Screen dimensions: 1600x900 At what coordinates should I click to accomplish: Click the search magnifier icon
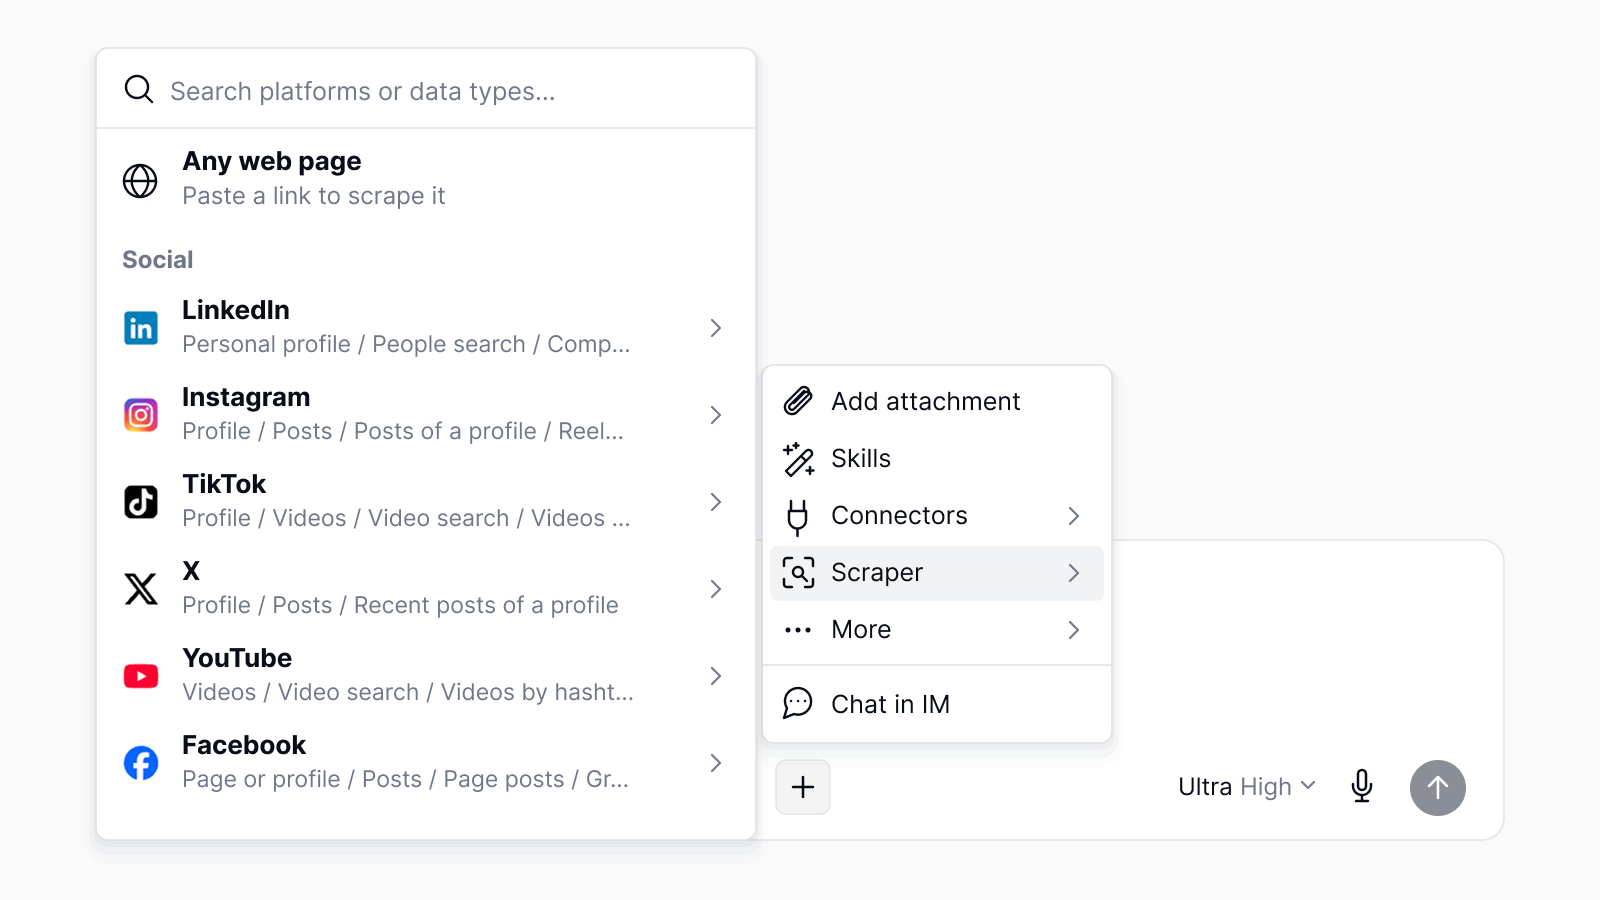tap(139, 89)
